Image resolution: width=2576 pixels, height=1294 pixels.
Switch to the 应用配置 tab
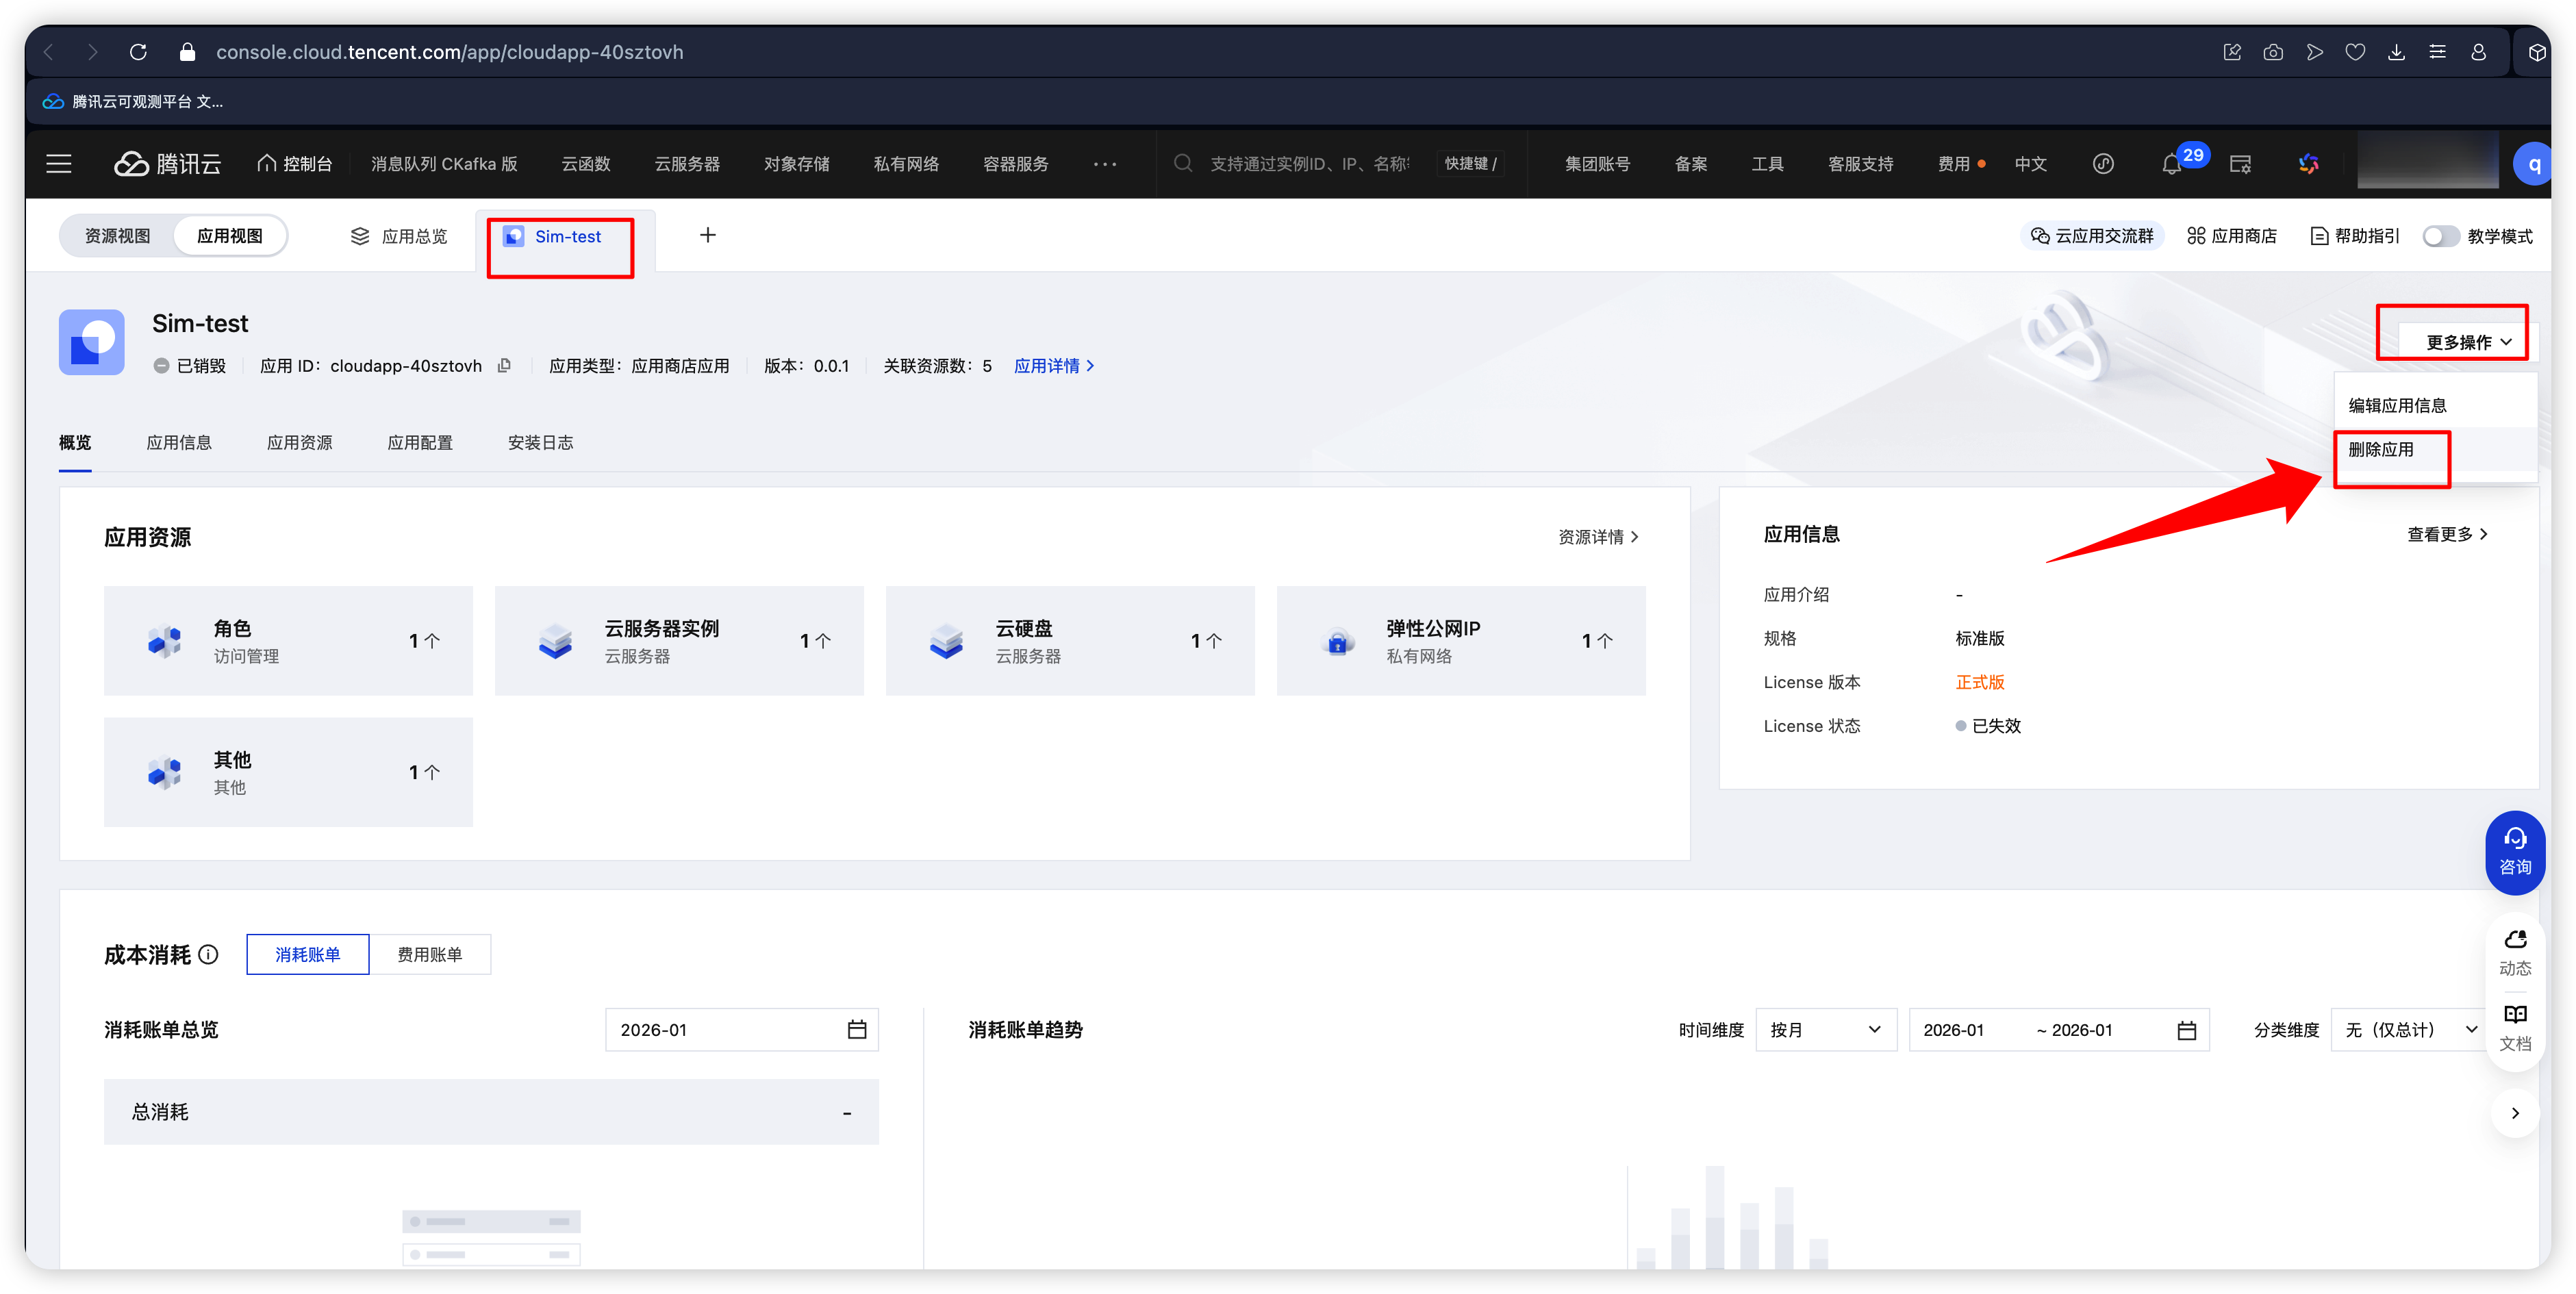[420, 443]
